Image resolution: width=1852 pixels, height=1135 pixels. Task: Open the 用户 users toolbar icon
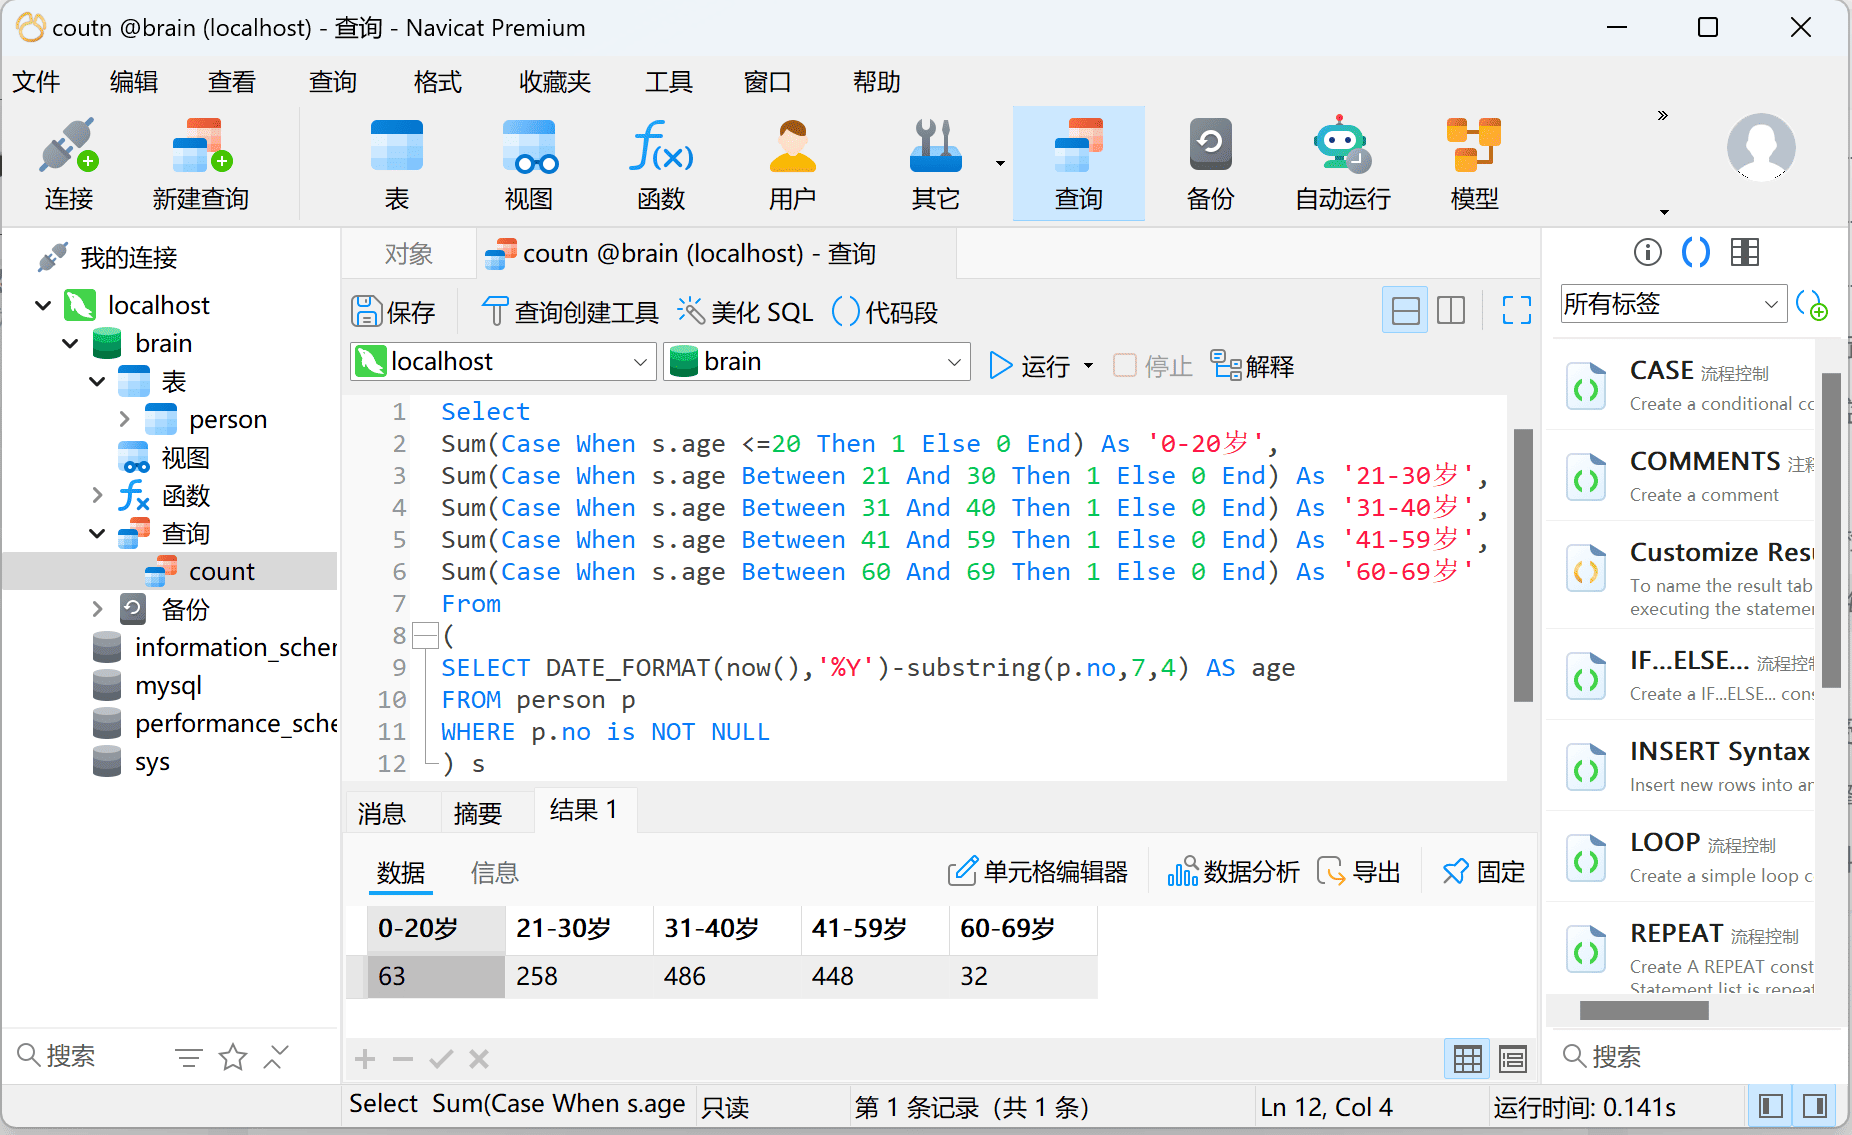point(793,164)
